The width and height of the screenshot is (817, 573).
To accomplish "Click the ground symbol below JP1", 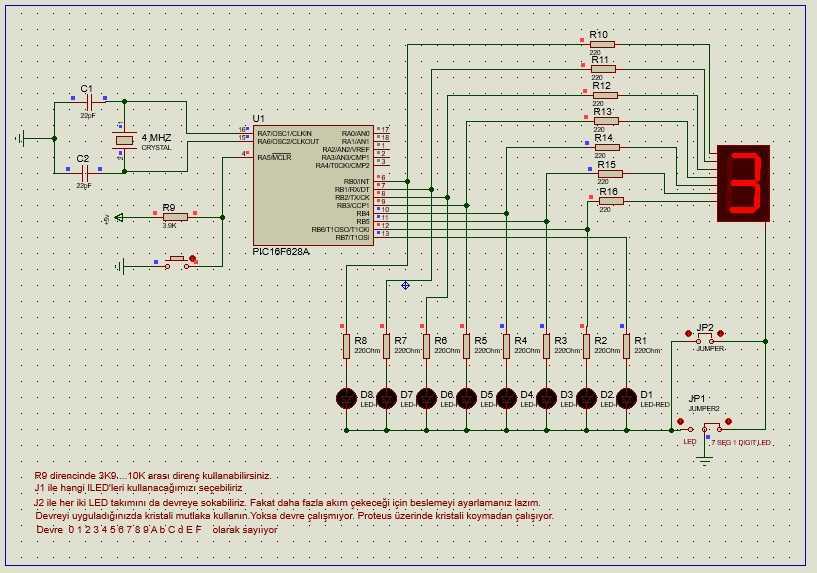I will click(704, 458).
